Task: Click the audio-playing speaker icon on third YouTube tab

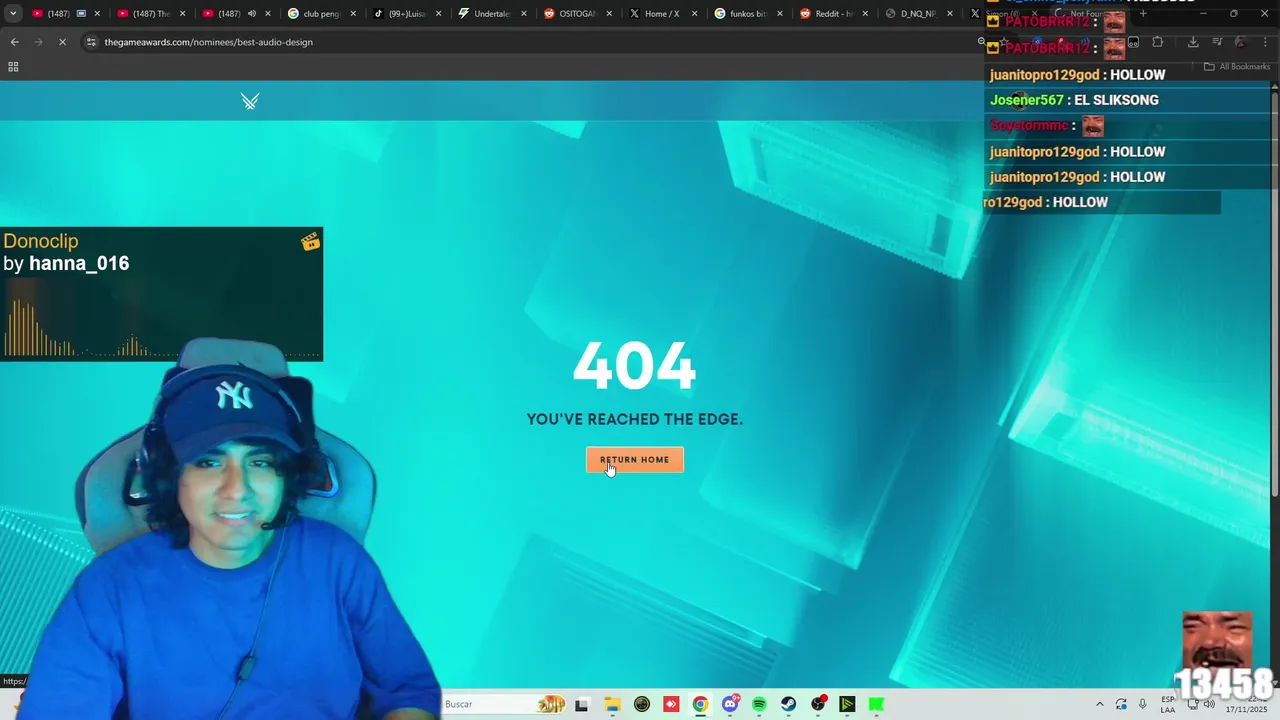Action: pos(252,14)
